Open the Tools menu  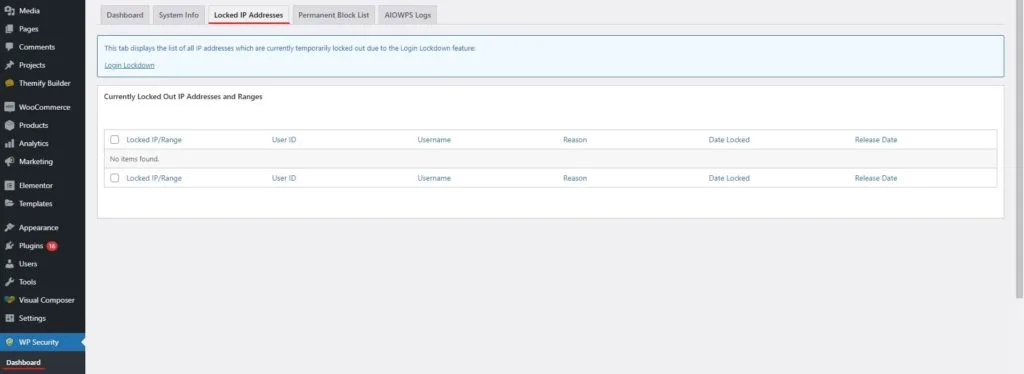pos(27,282)
